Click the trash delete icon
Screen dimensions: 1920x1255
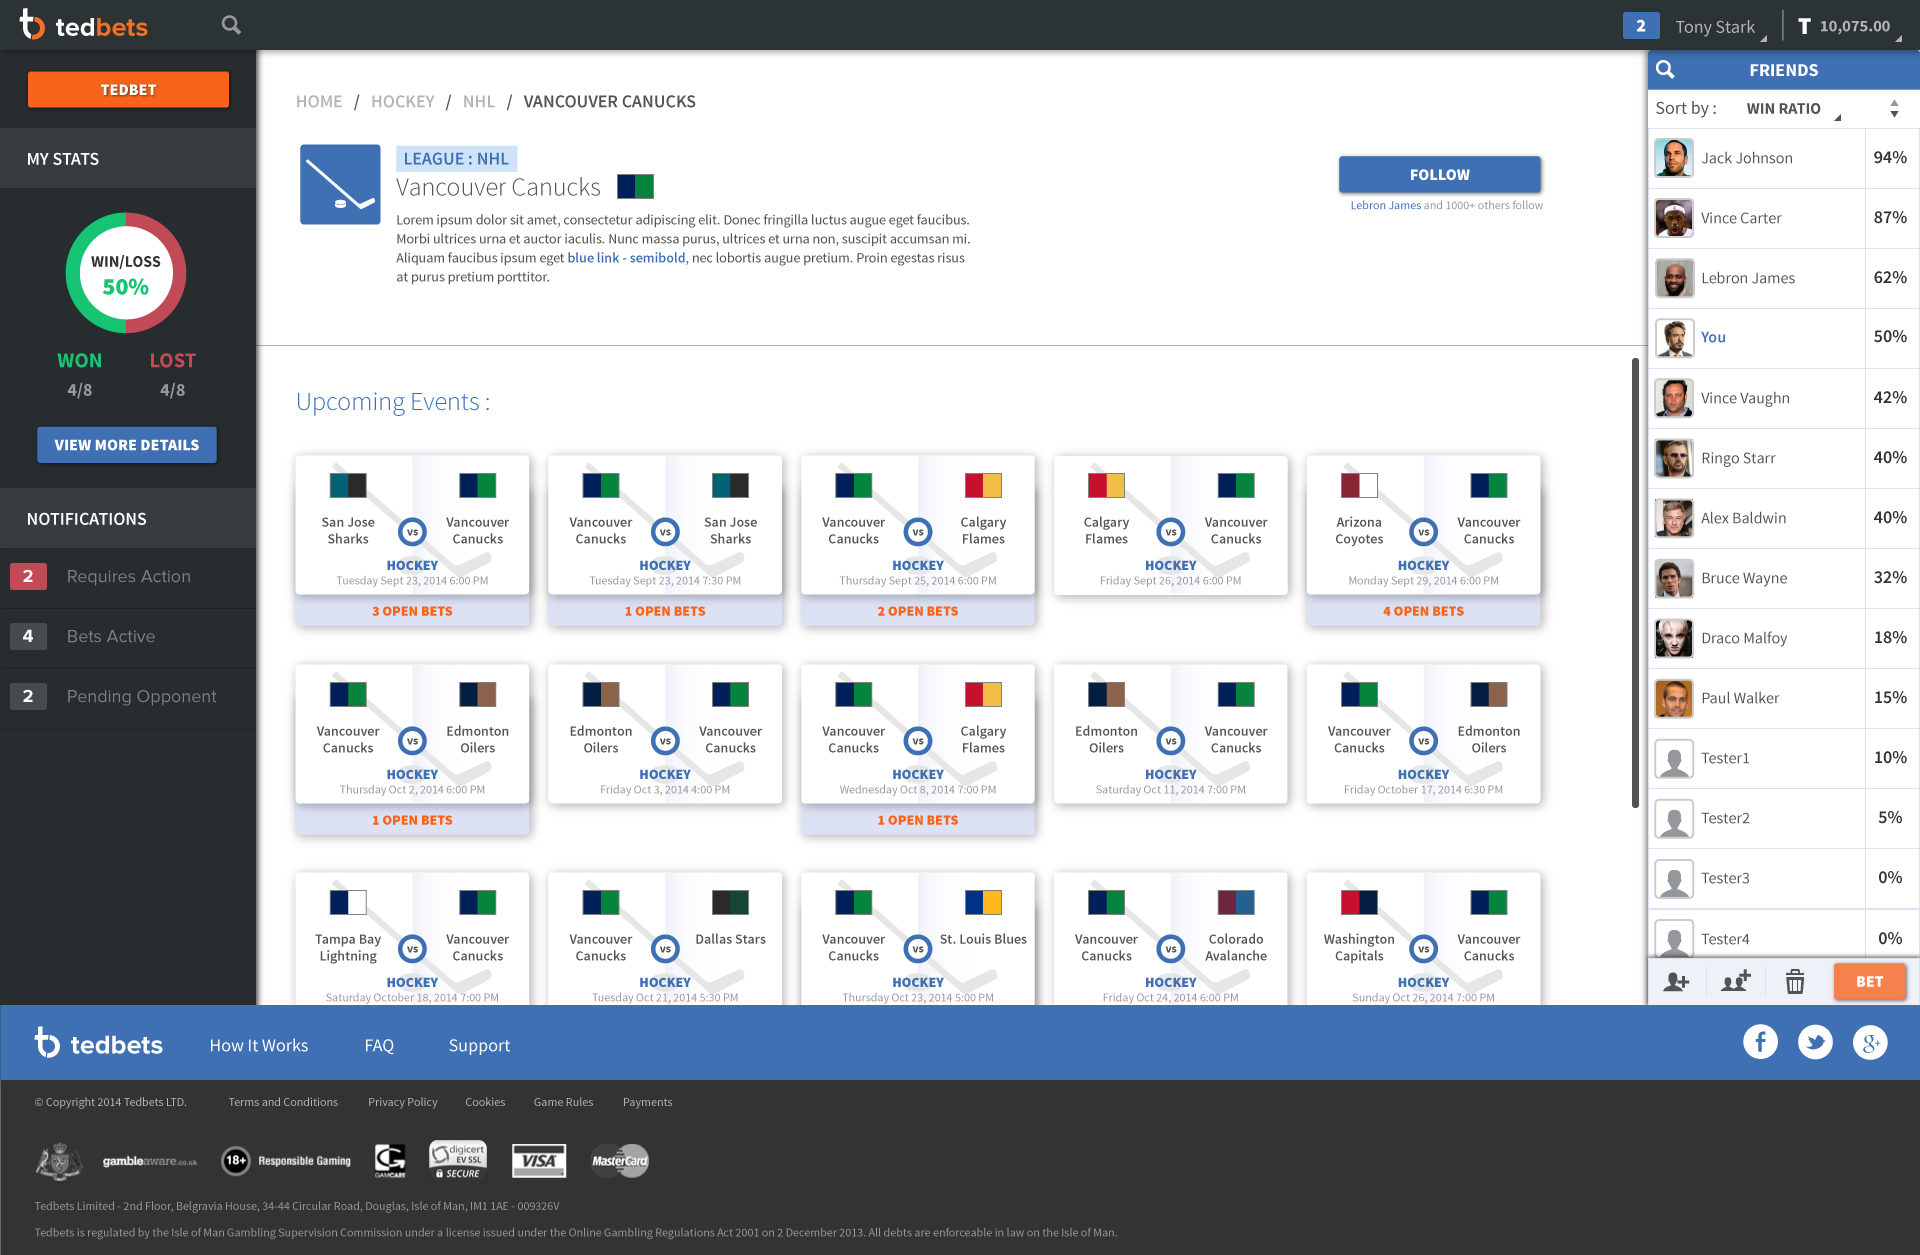tap(1795, 982)
